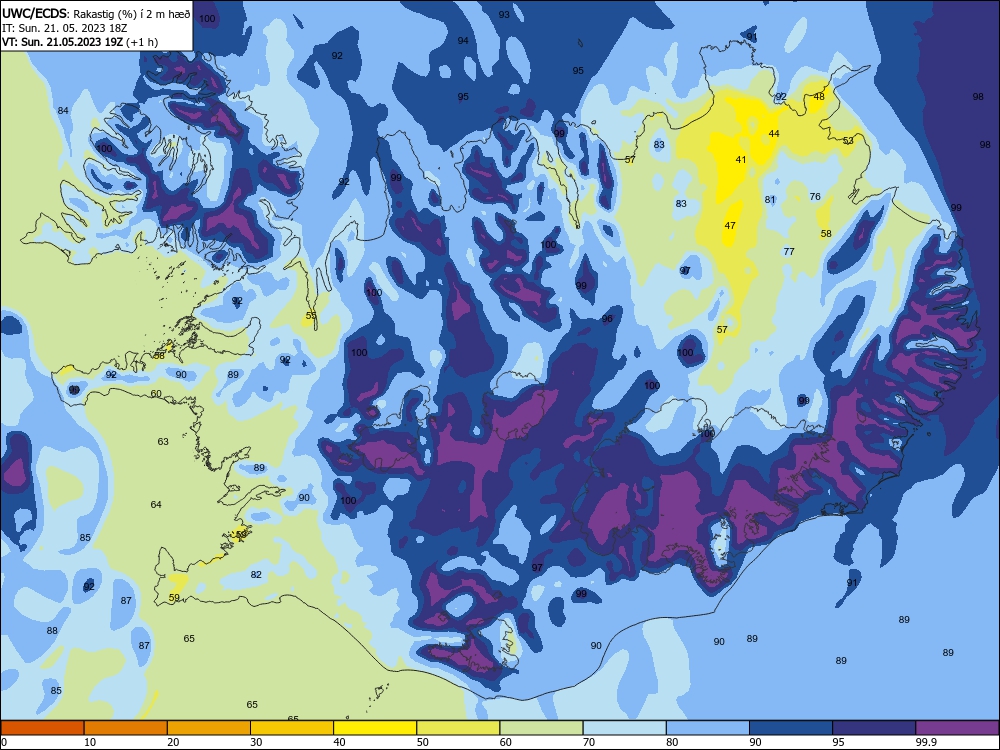Click the pale green 60–70 legend swatch

click(x=541, y=728)
